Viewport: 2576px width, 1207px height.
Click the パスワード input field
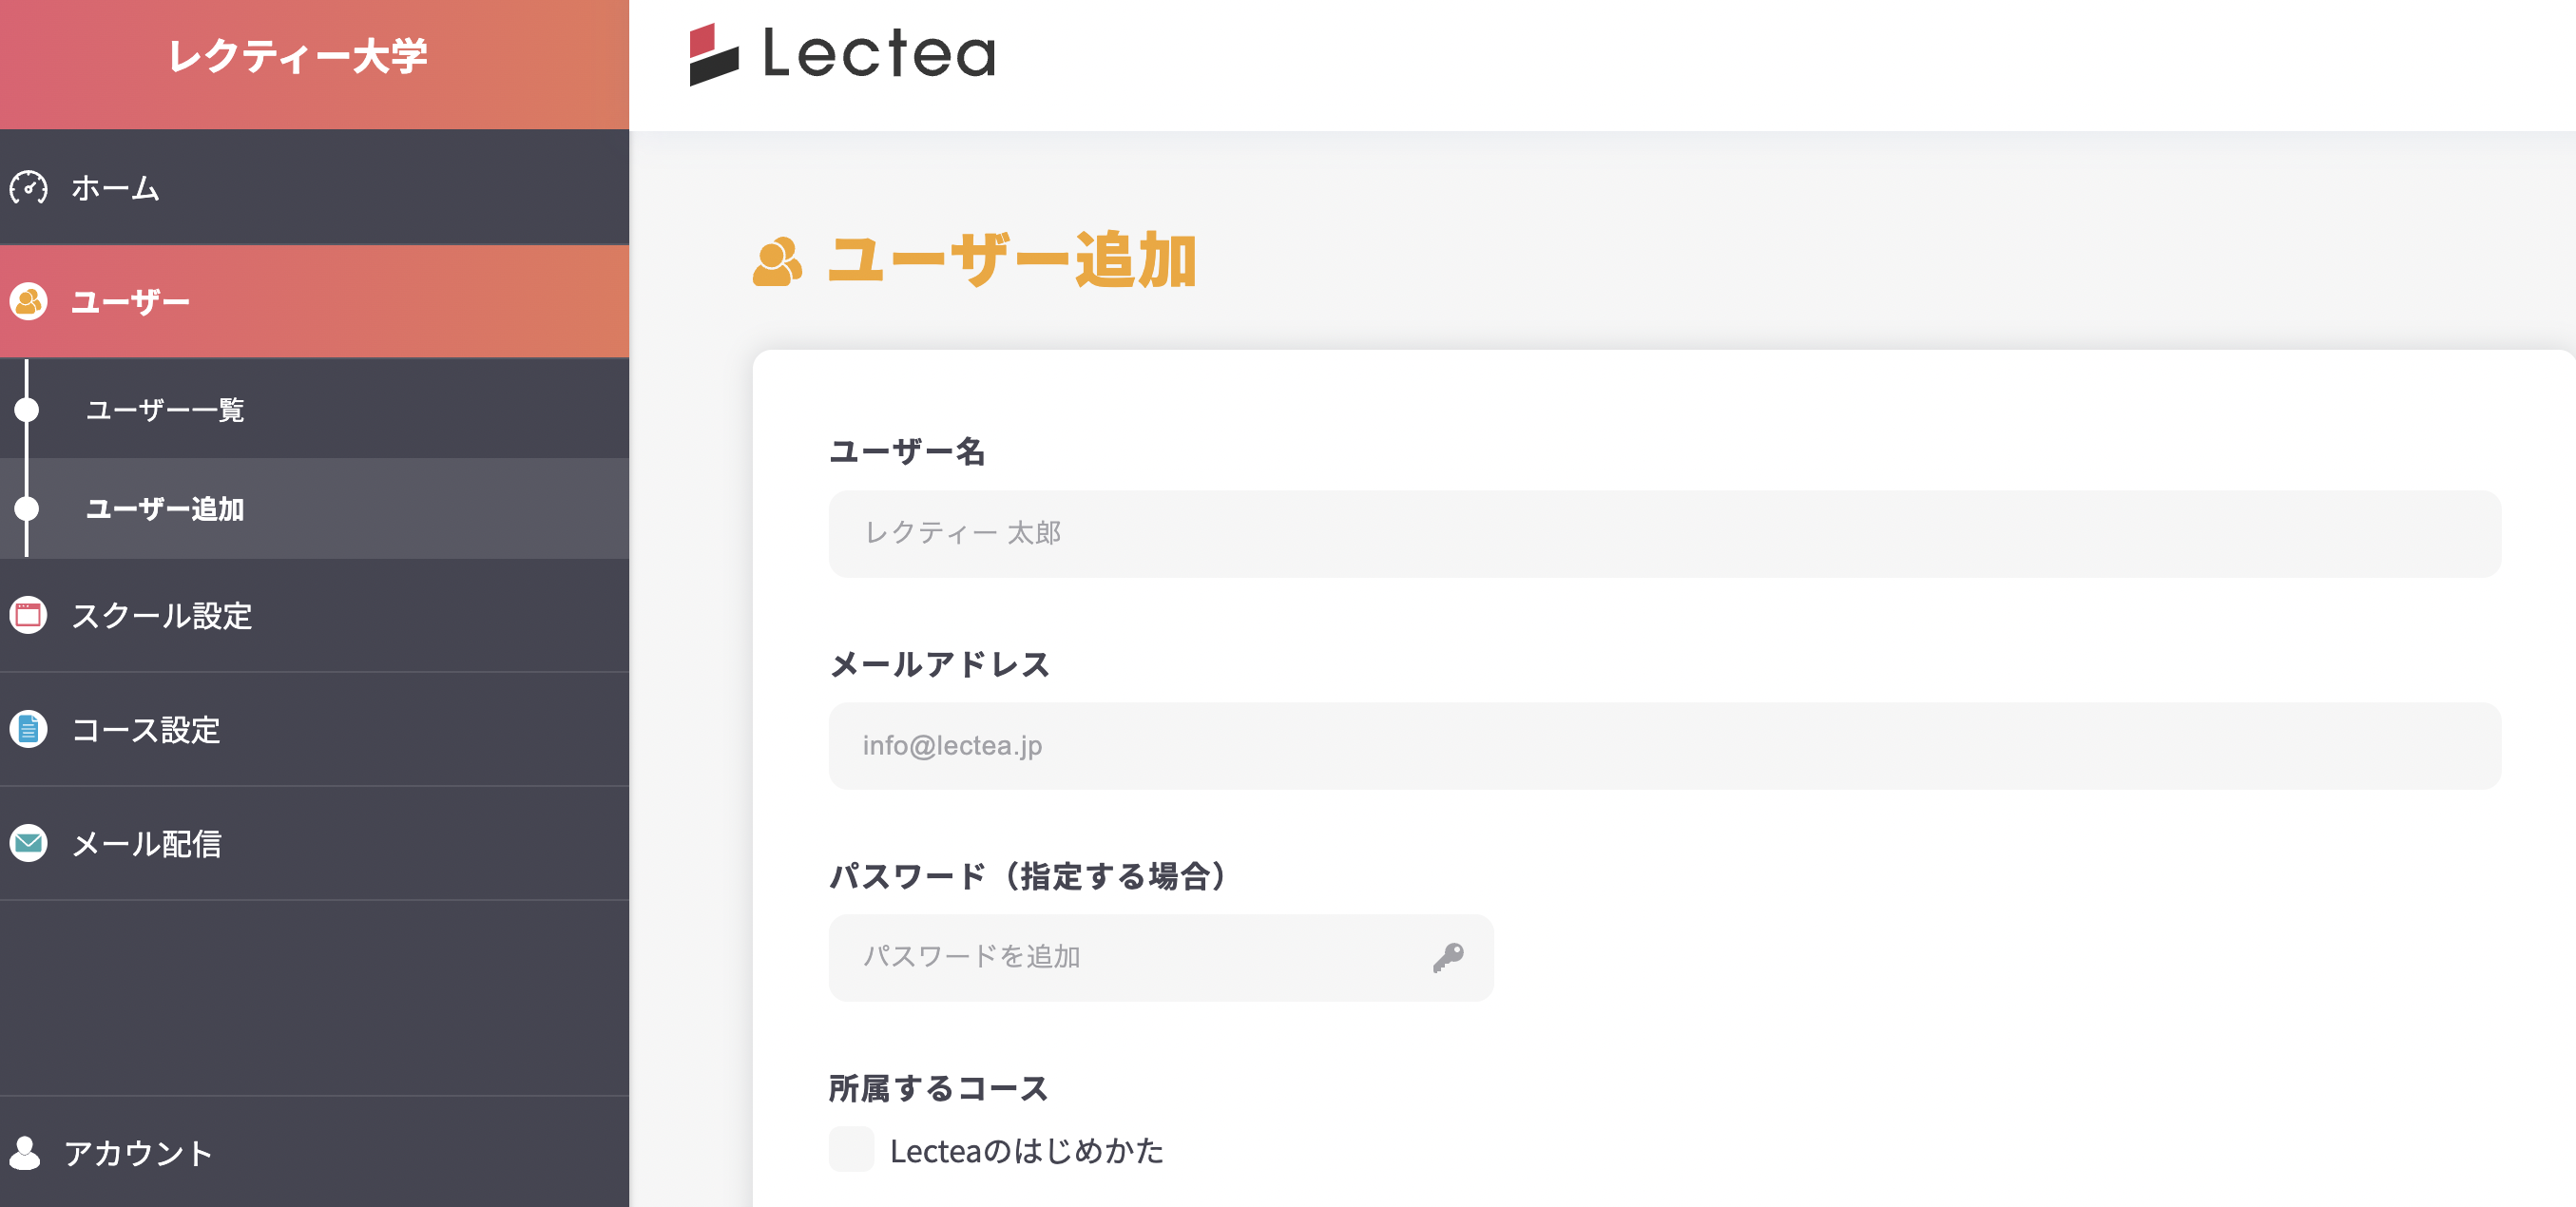pyautogui.click(x=1130, y=957)
